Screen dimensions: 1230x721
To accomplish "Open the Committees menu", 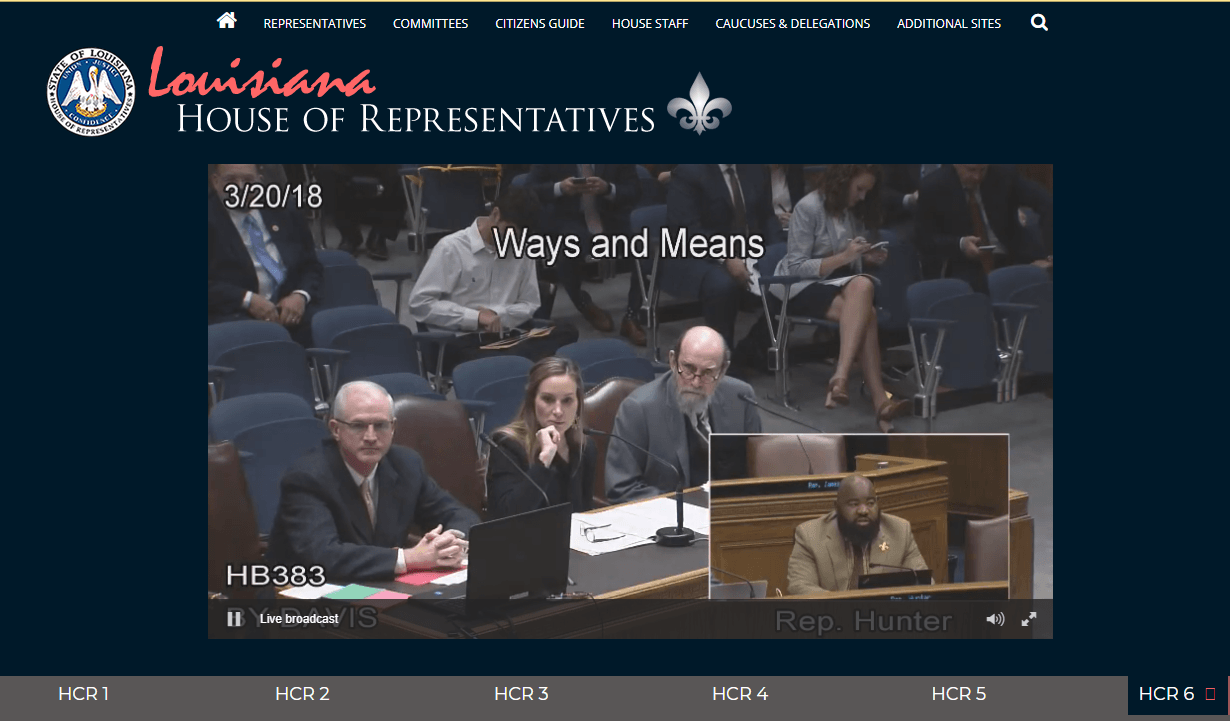I will point(430,23).
